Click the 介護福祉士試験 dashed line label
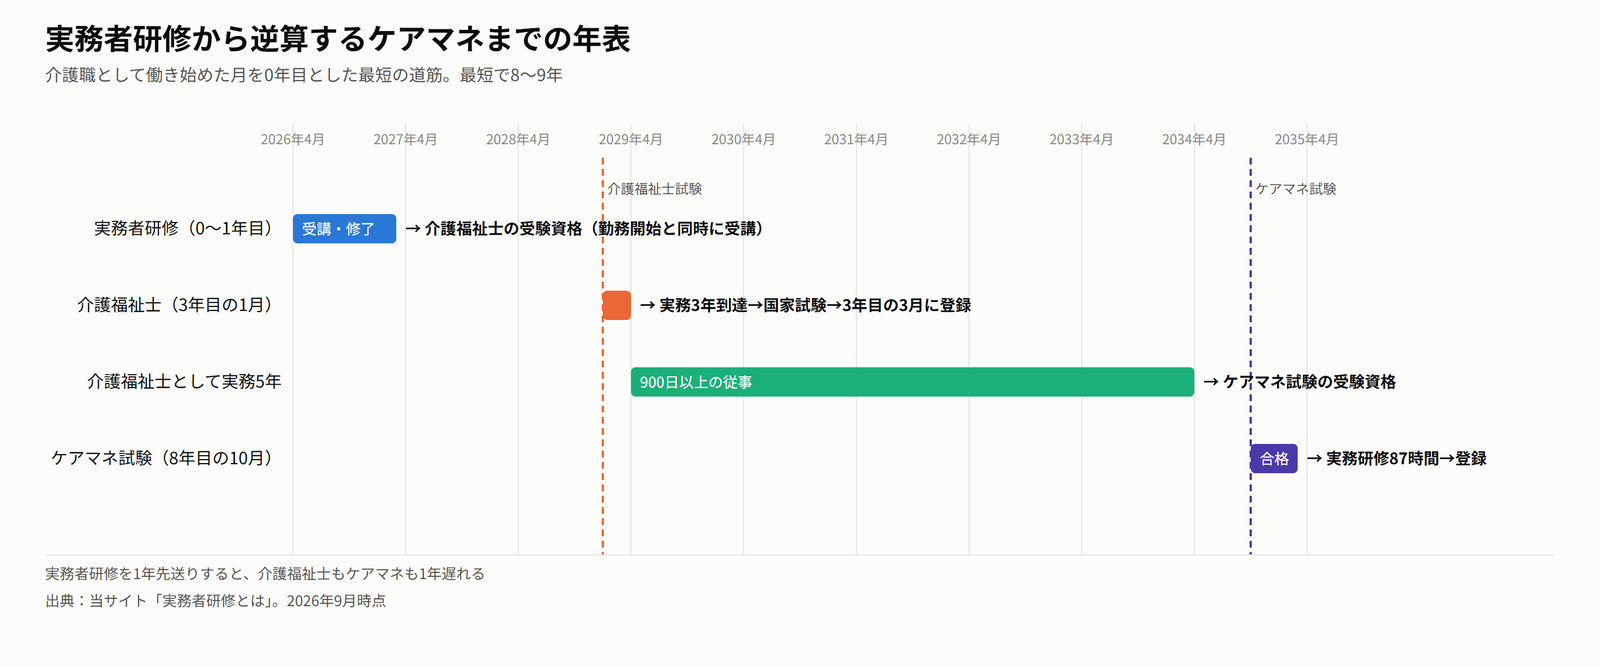Screen dimensions: 1600x667 (x=655, y=189)
